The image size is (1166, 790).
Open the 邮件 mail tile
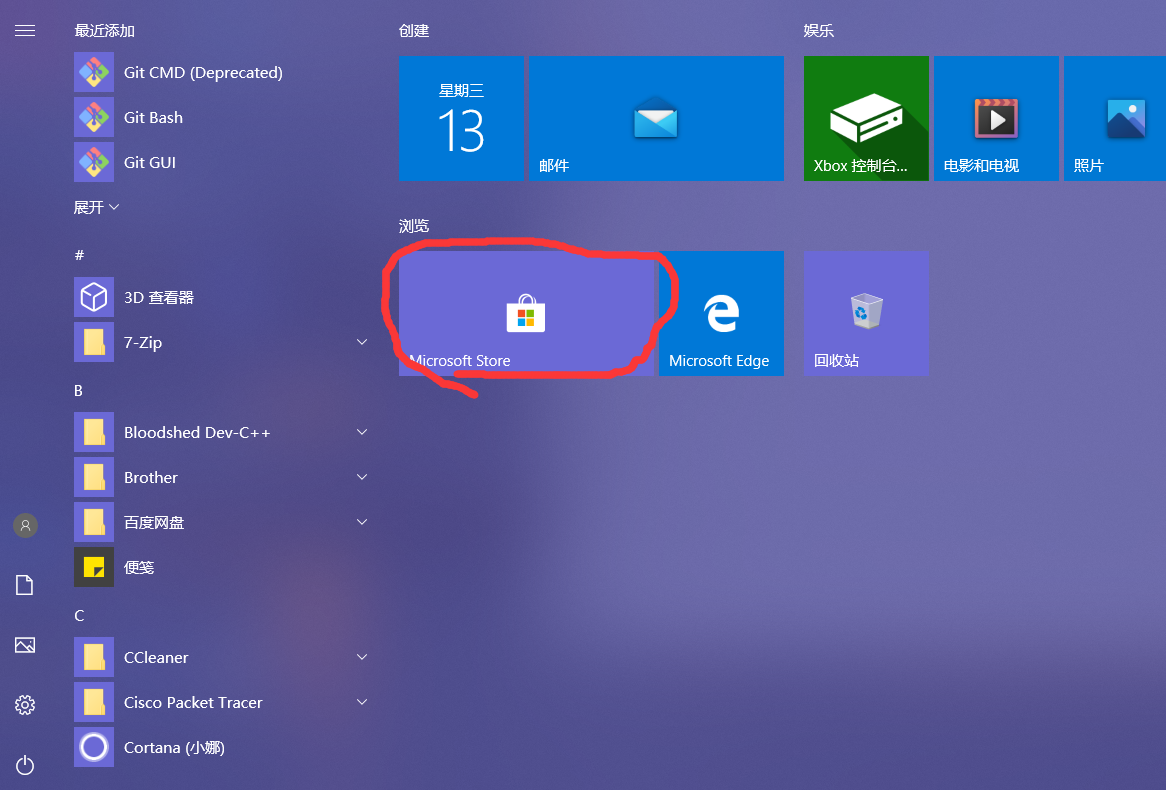click(x=656, y=118)
